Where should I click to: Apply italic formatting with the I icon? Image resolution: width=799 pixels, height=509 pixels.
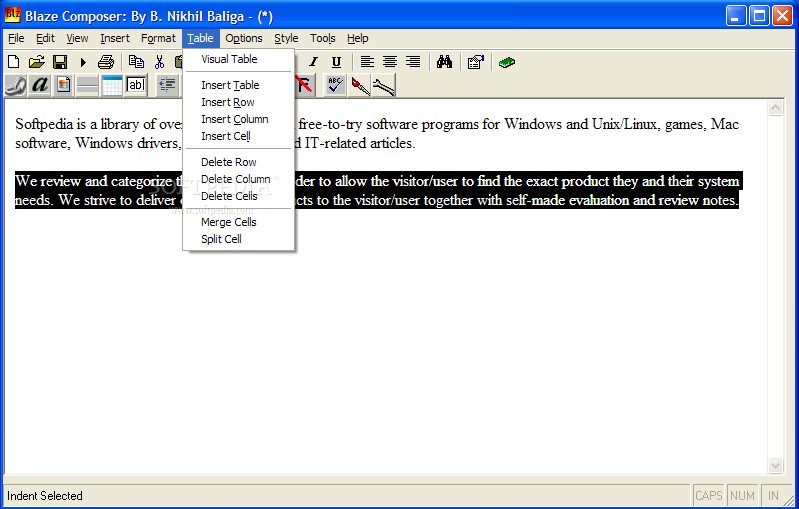point(313,62)
